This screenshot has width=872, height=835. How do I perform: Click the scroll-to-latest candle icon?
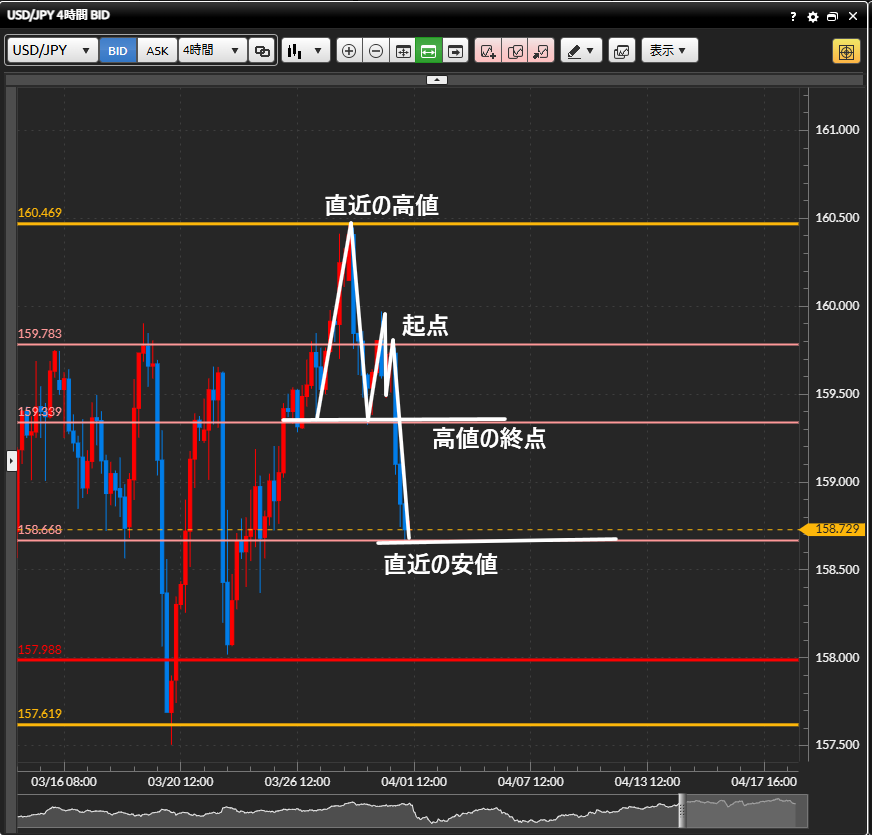(x=456, y=51)
